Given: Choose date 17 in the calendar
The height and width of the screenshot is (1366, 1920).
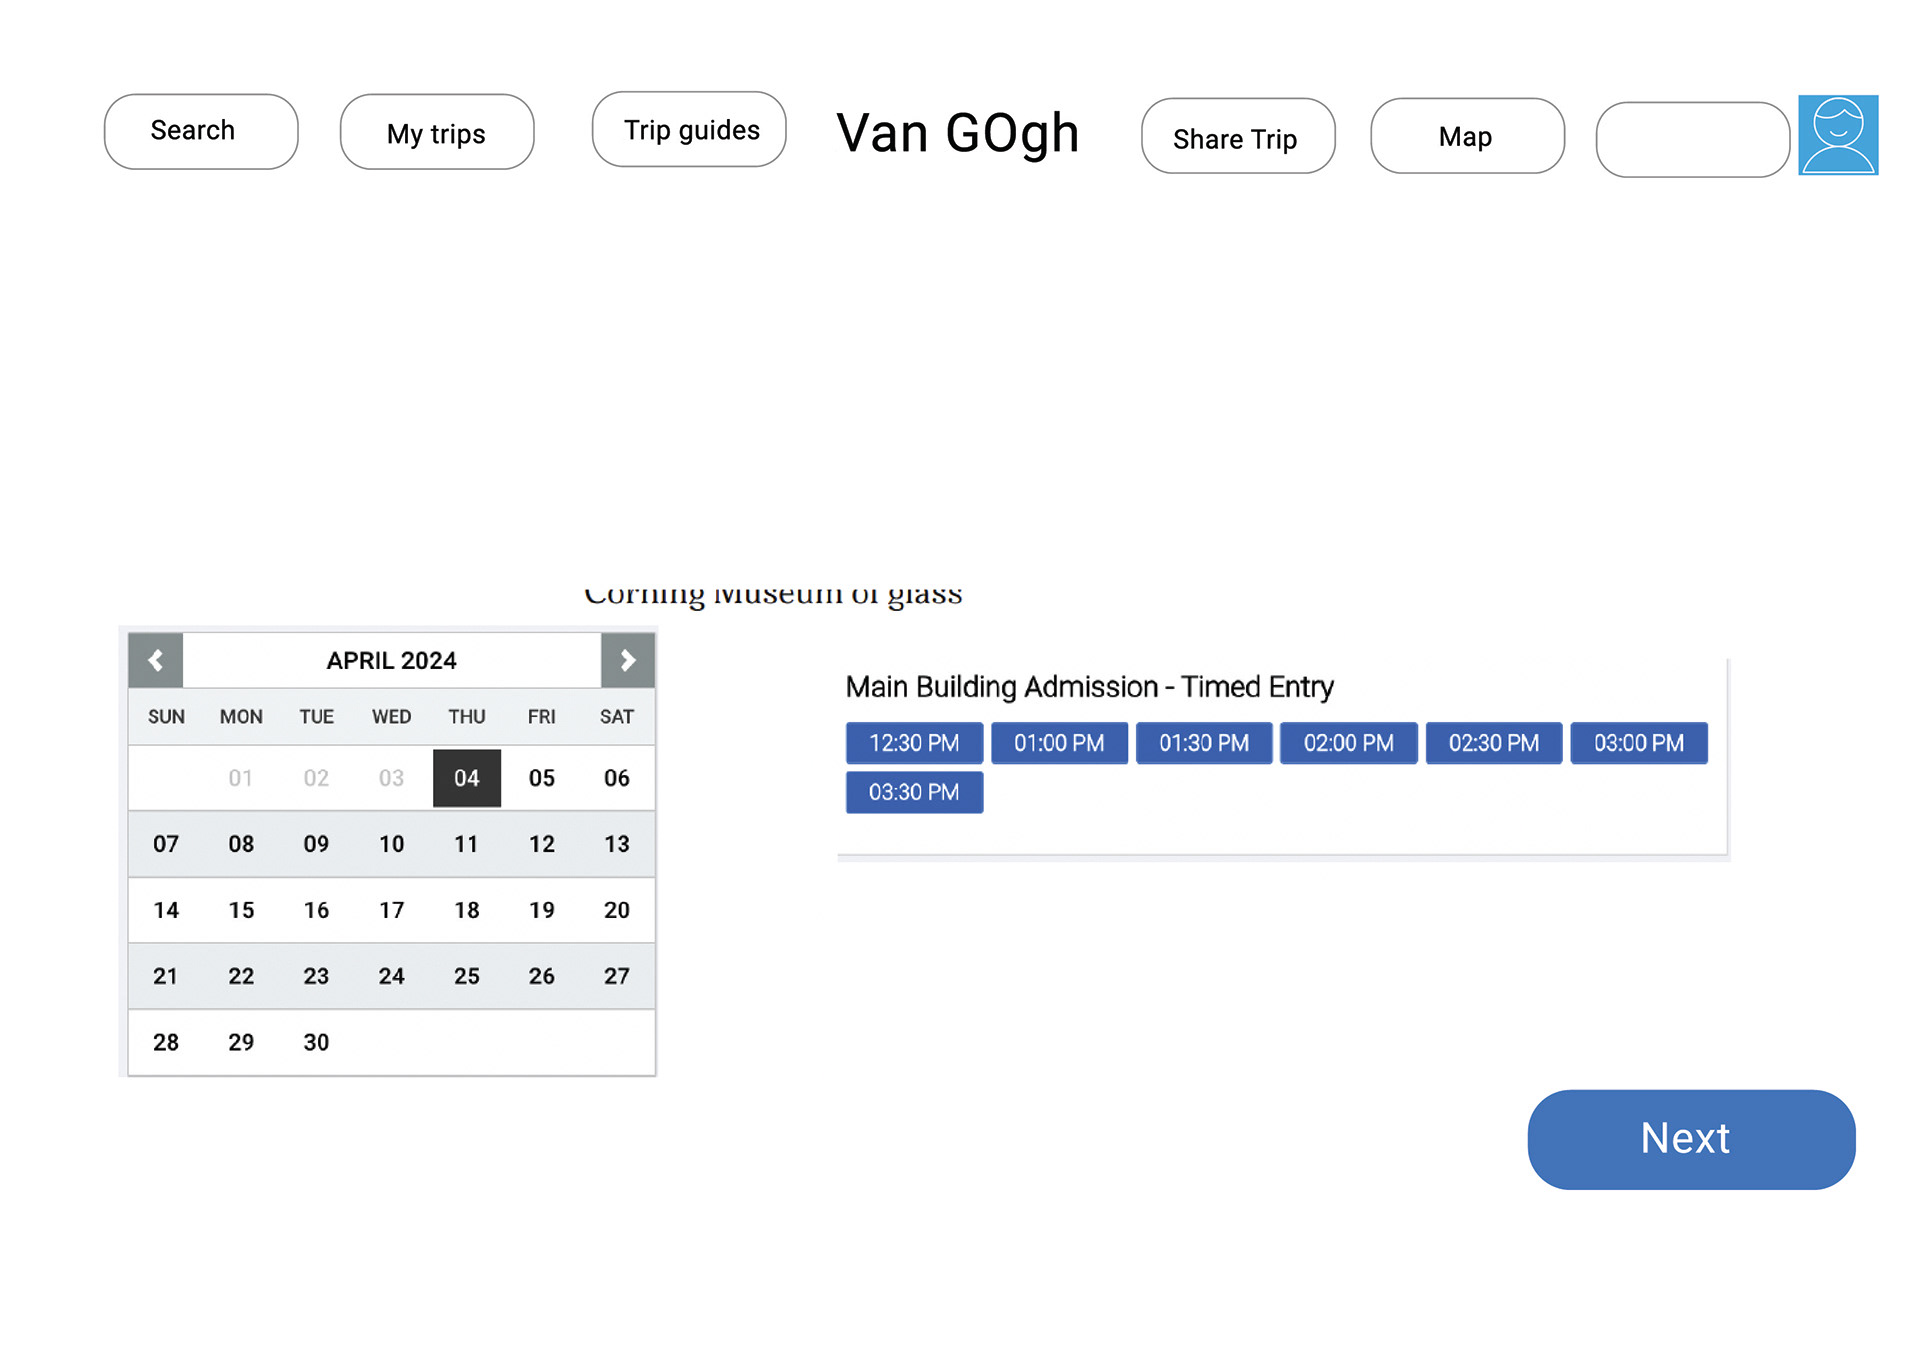Looking at the screenshot, I should pyautogui.click(x=392, y=910).
